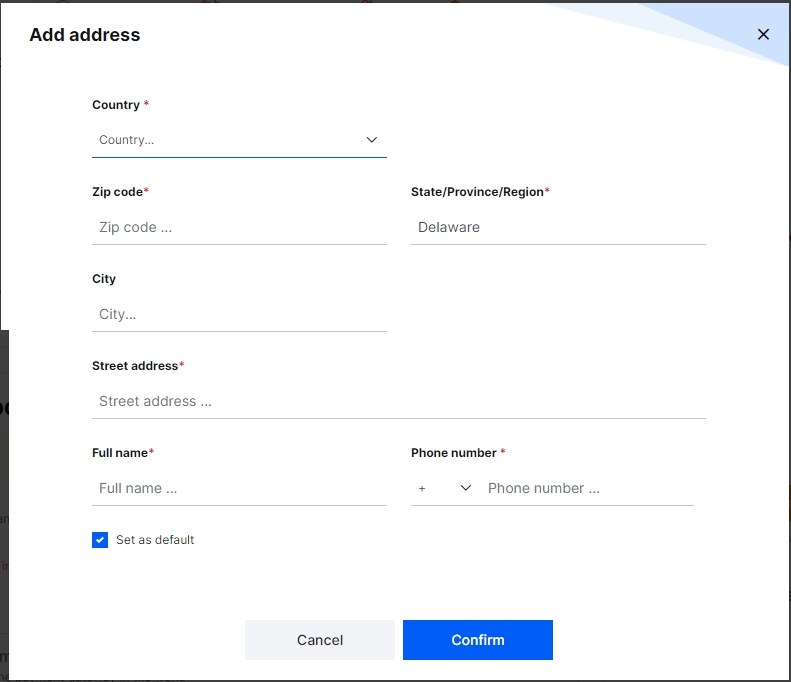
Task: Click the plus sign in phone prefix
Action: [x=422, y=488]
